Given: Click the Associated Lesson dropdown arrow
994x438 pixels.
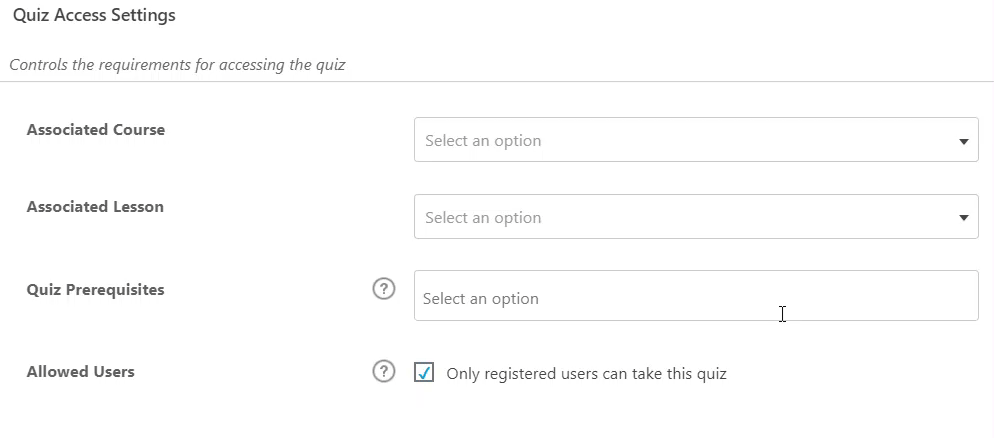Looking at the screenshot, I should click(963, 218).
